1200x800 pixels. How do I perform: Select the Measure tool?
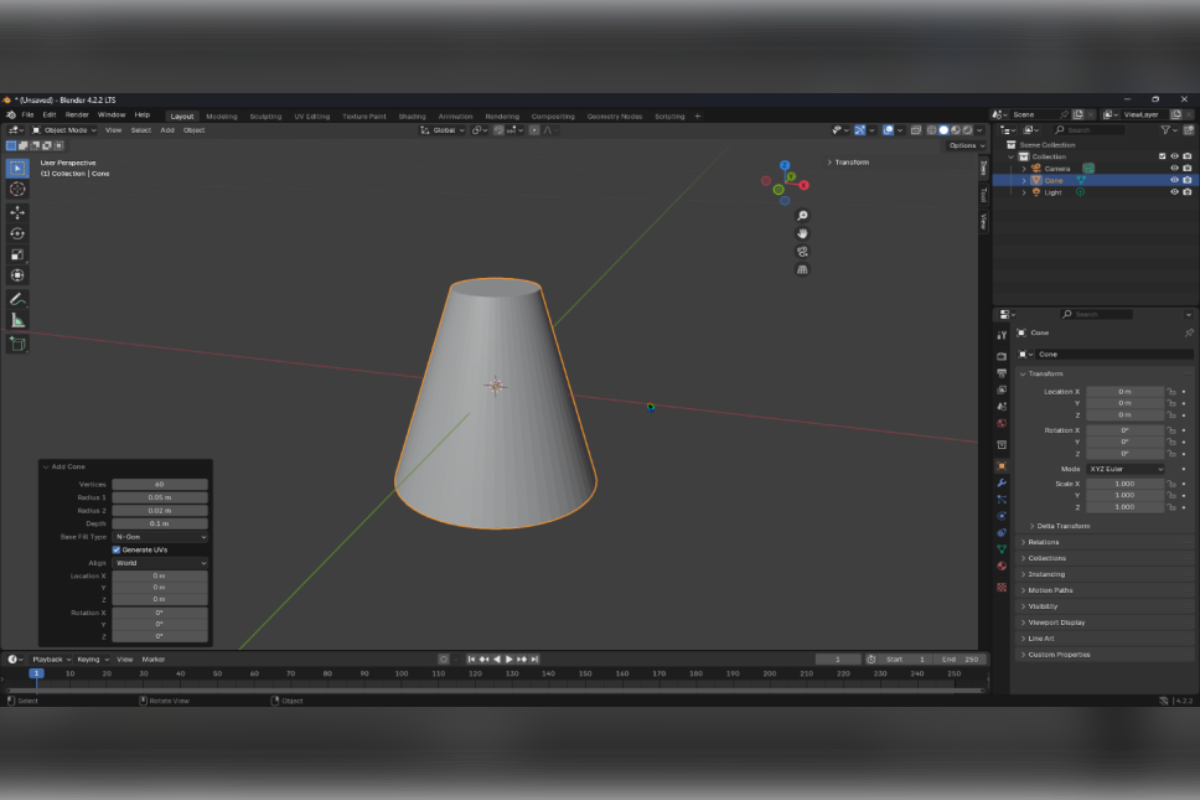click(17, 320)
